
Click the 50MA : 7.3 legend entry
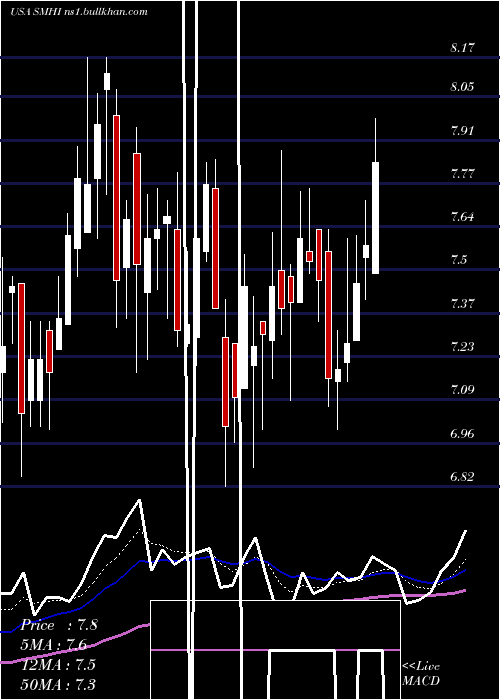point(58,684)
